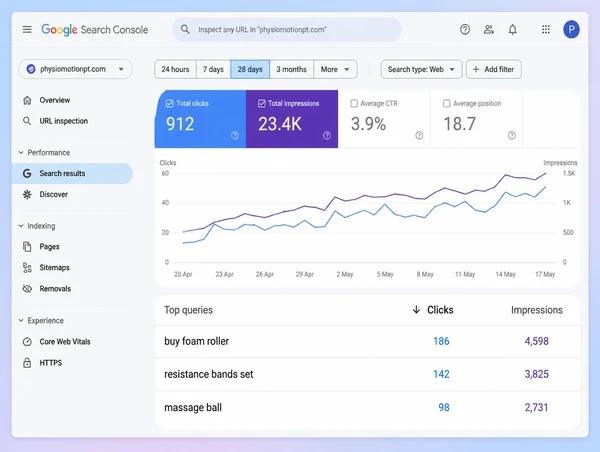Click the 3,825 impressions value
The width and height of the screenshot is (600, 452).
pos(536,374)
